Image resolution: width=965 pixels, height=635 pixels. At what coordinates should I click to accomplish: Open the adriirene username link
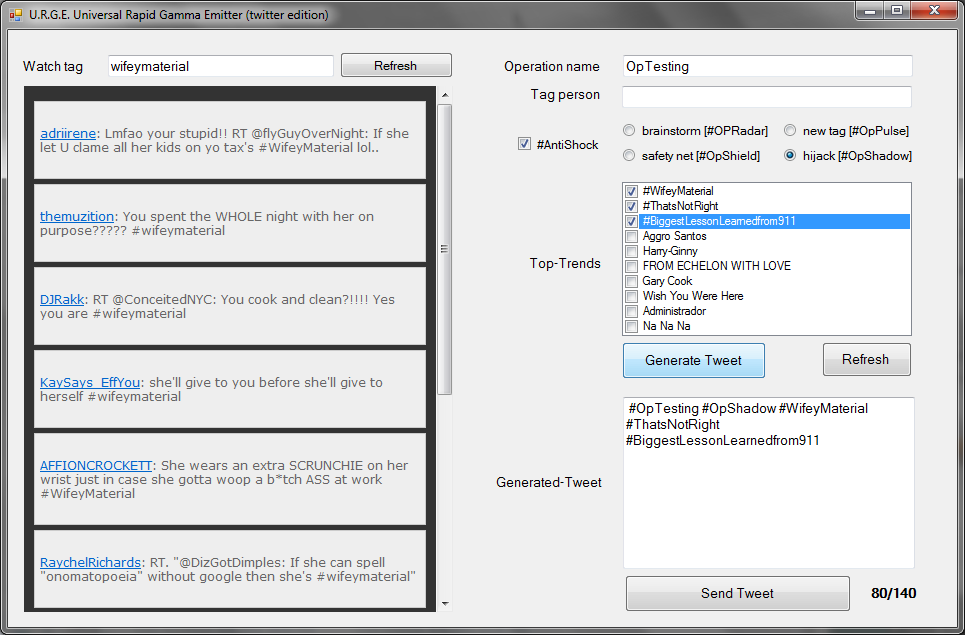click(x=68, y=134)
